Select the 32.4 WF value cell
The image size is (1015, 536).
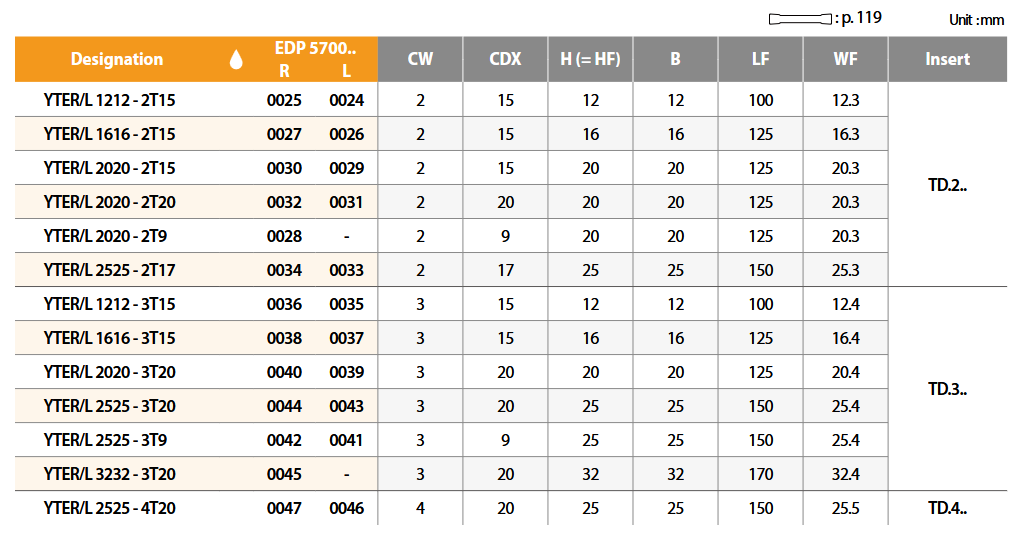[x=845, y=474]
